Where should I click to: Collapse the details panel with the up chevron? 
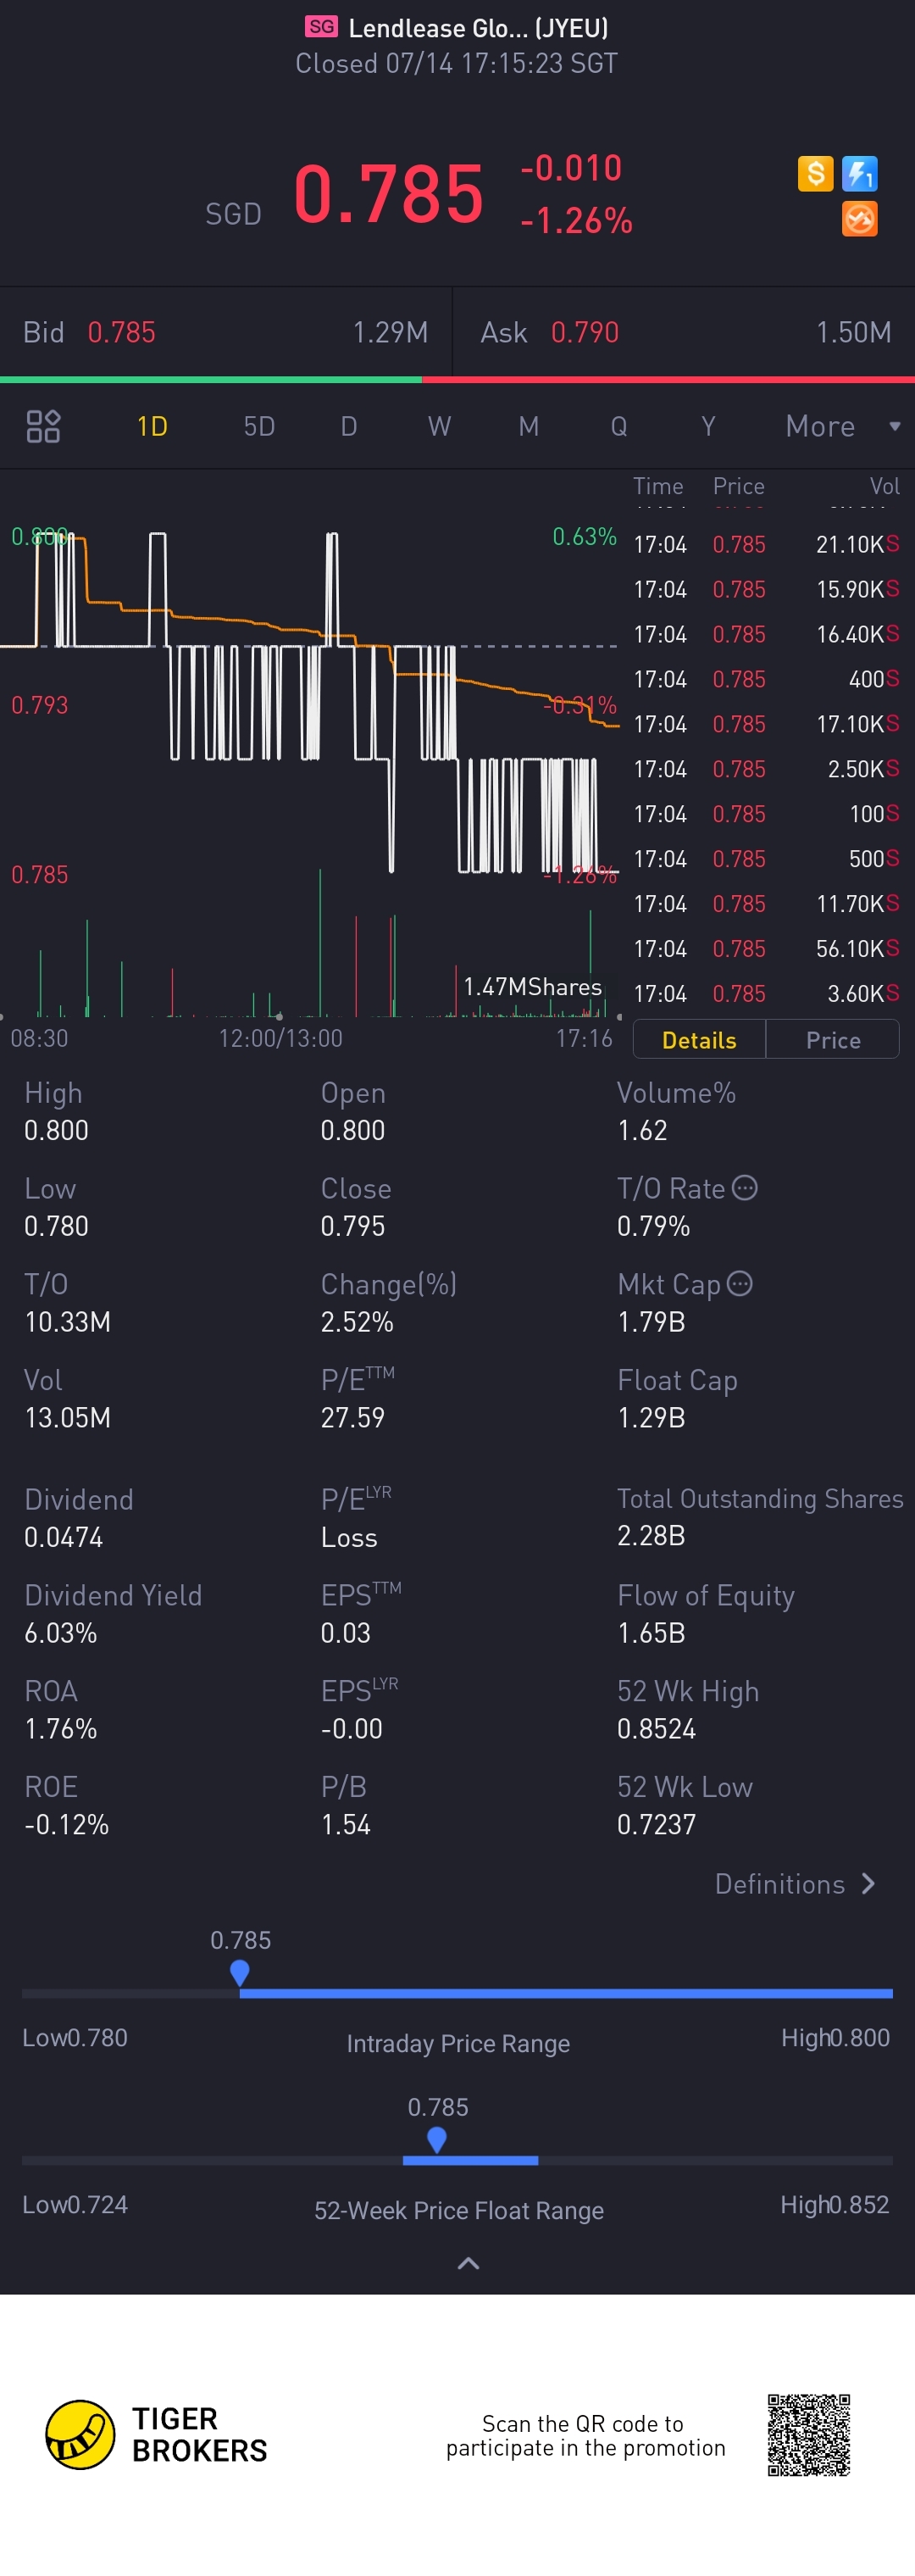pyautogui.click(x=468, y=2263)
